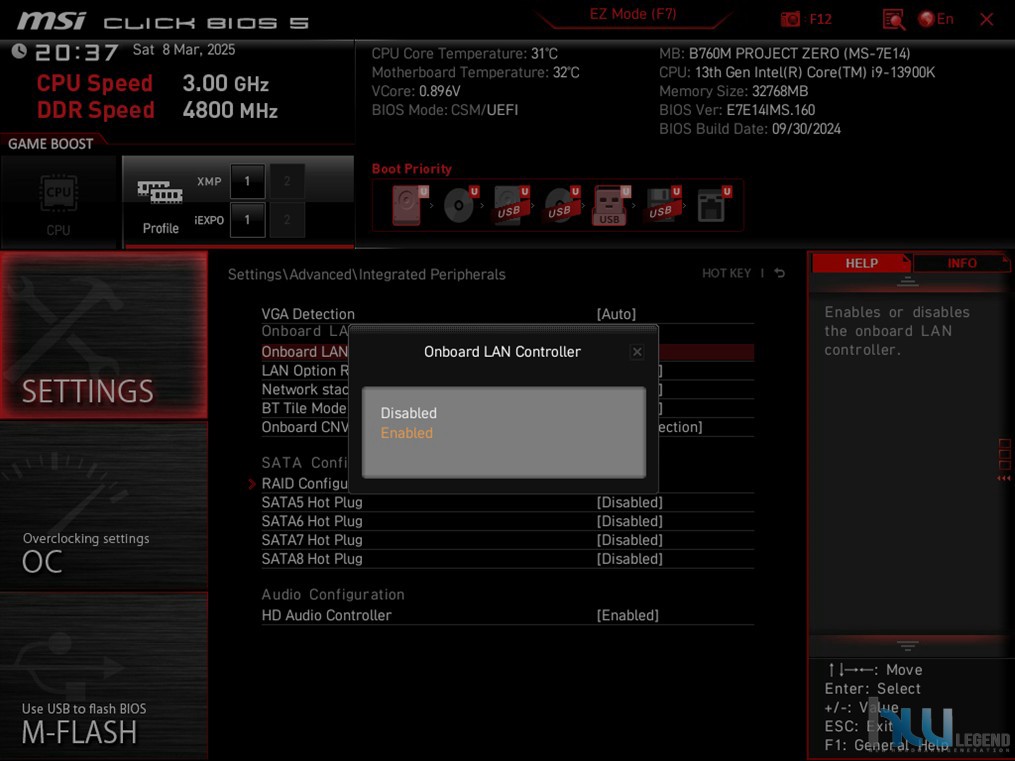Select the USB hard disk boot device icon
The image size is (1015, 761).
point(511,205)
